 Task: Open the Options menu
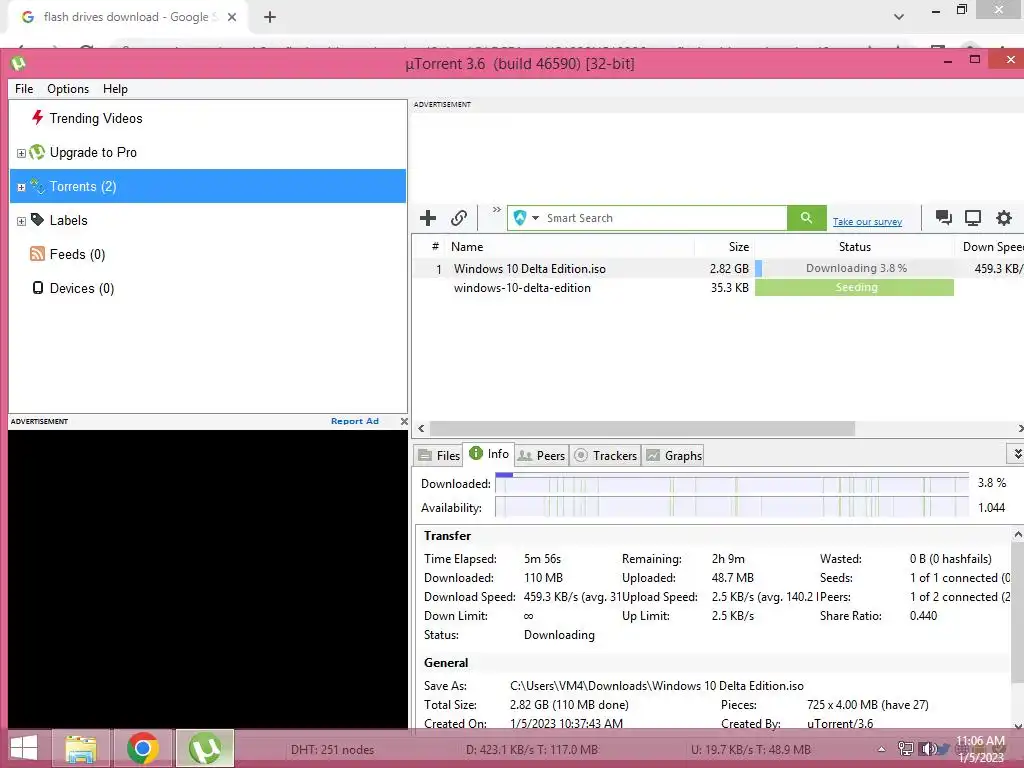coord(68,89)
